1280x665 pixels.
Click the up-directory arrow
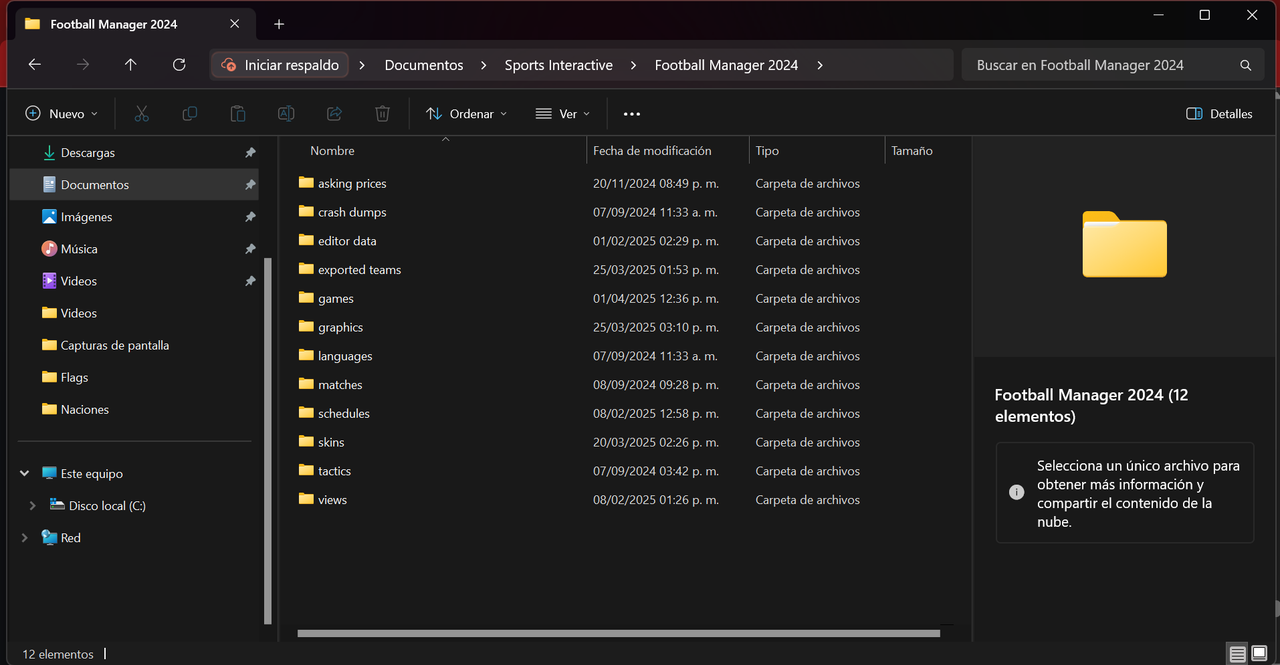[131, 65]
